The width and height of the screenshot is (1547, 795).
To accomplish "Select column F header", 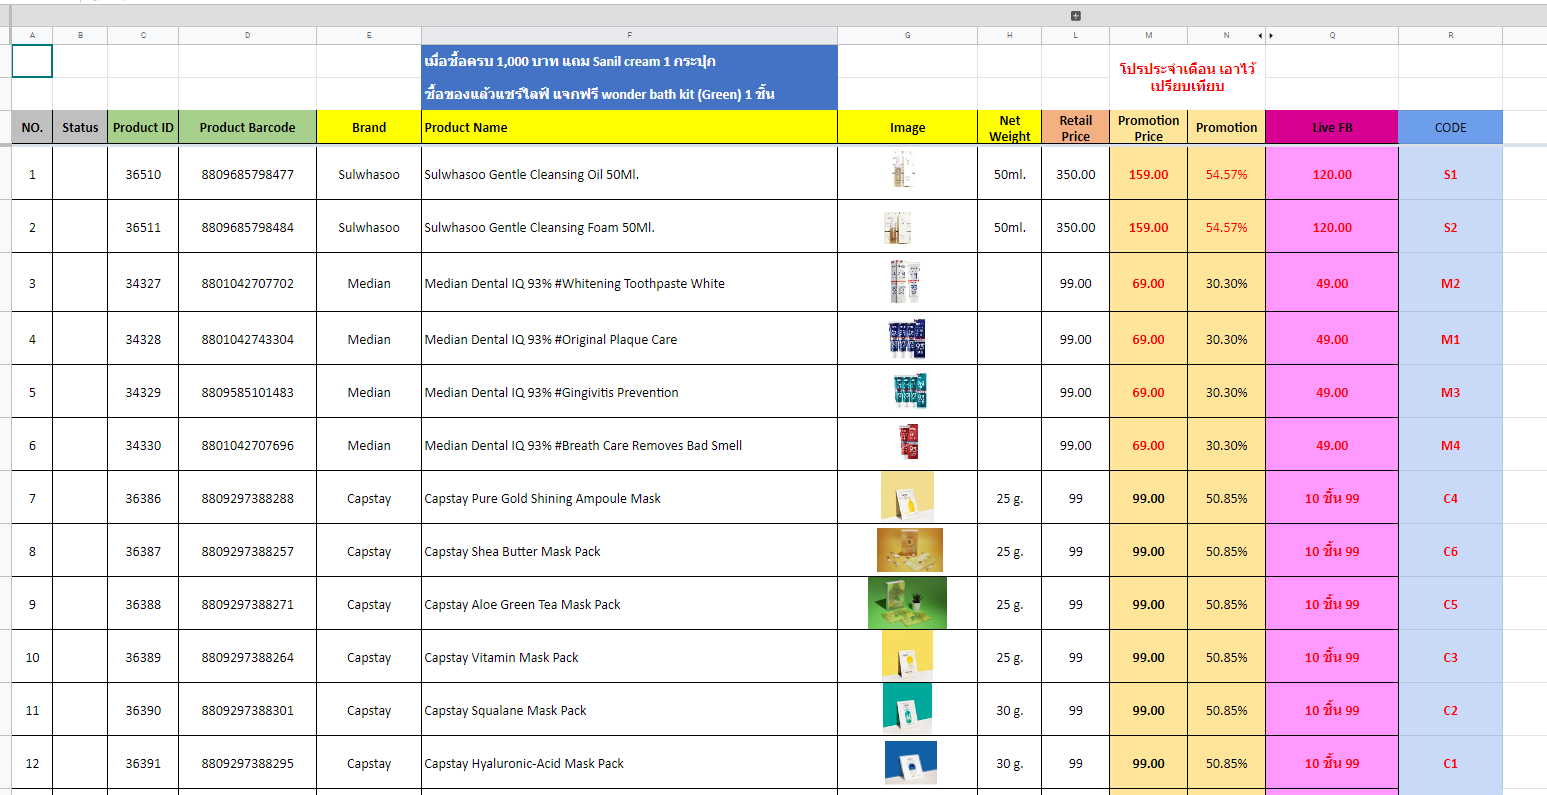I will pos(629,36).
